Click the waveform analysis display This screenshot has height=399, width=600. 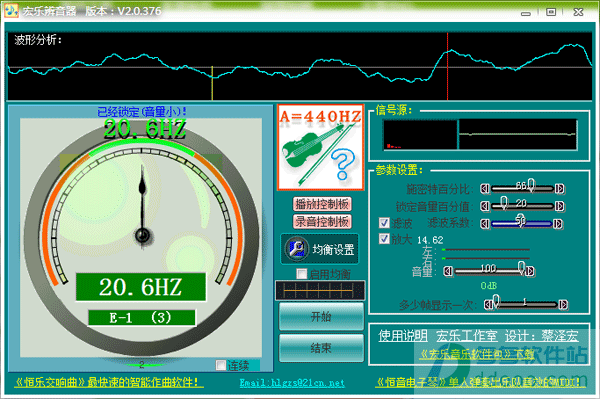click(300, 67)
